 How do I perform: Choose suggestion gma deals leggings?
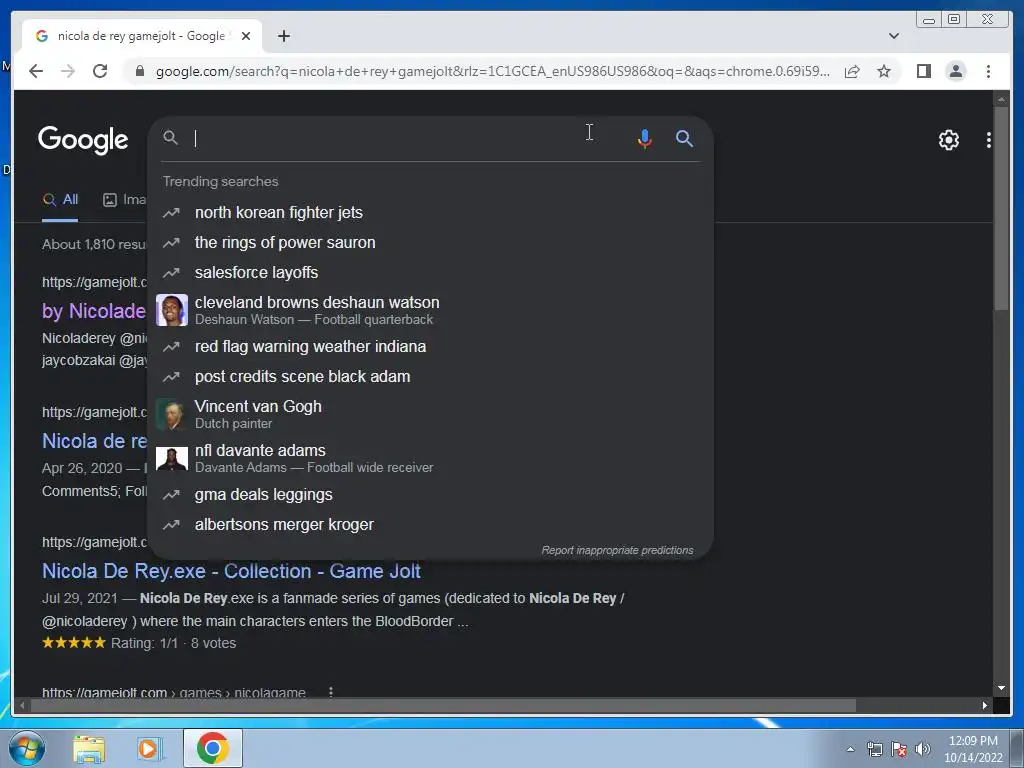tap(431, 494)
